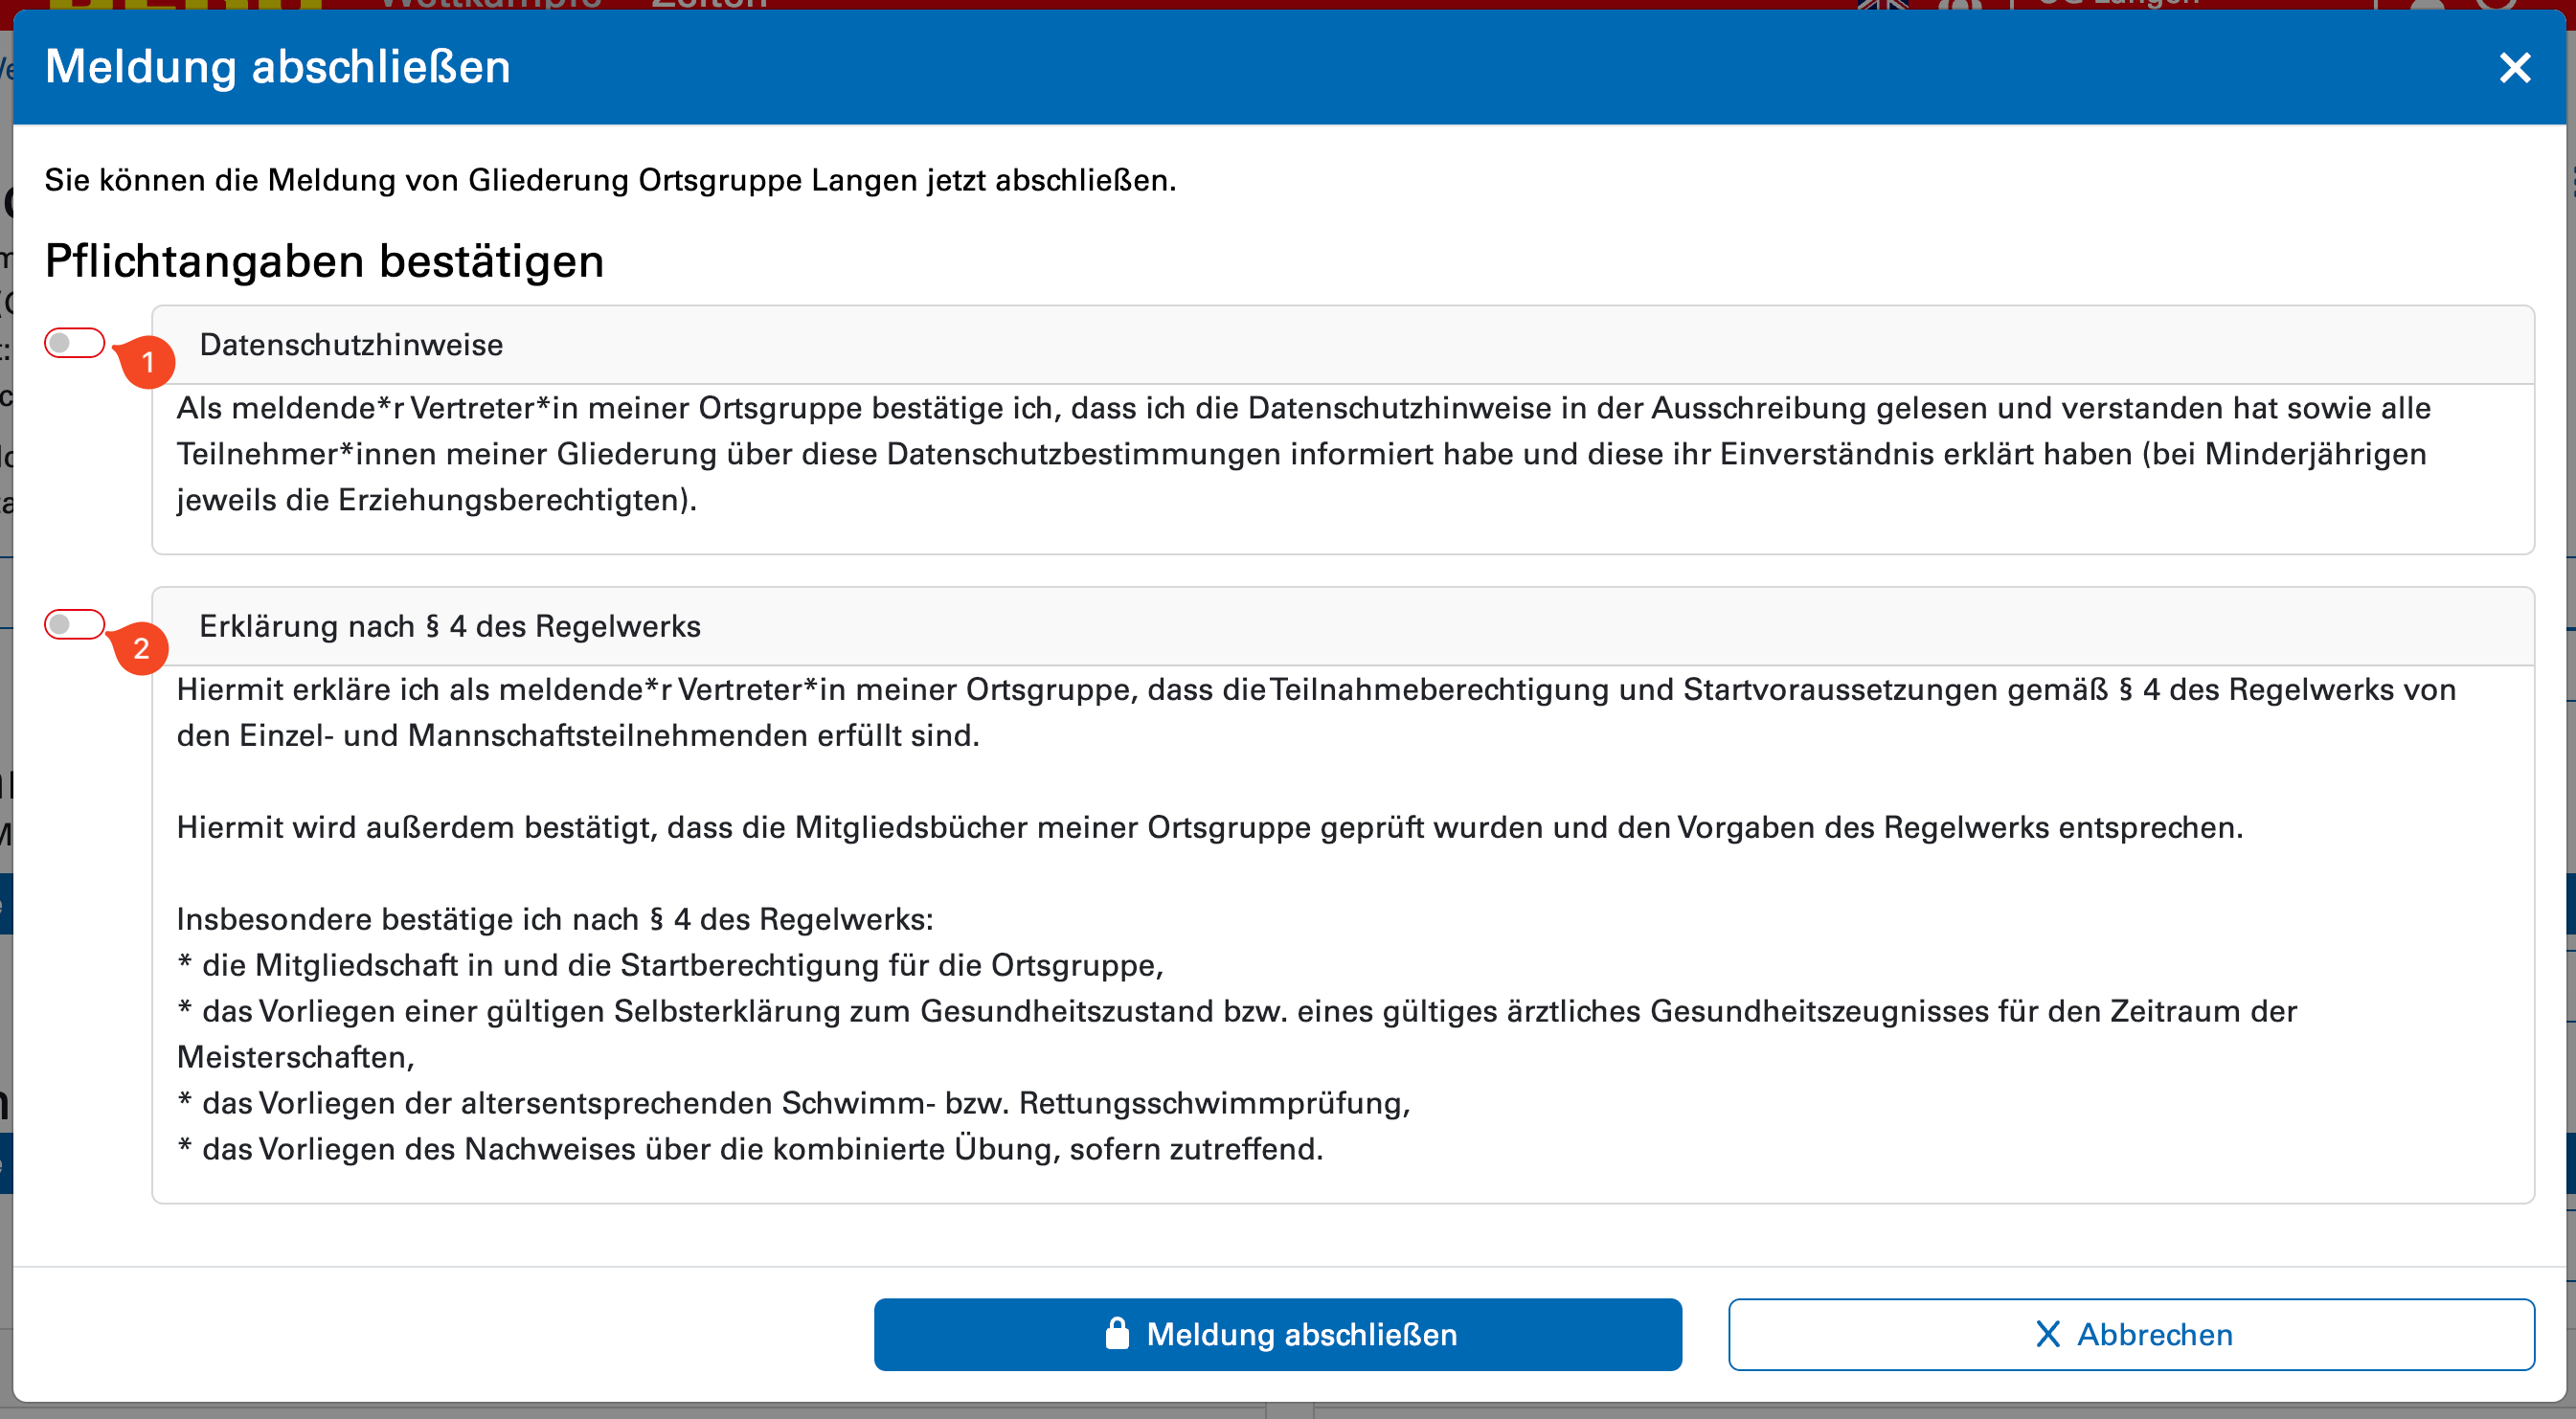2576x1419 pixels.
Task: Click the Pflichtangaben bestätigen heading
Action: 324,261
